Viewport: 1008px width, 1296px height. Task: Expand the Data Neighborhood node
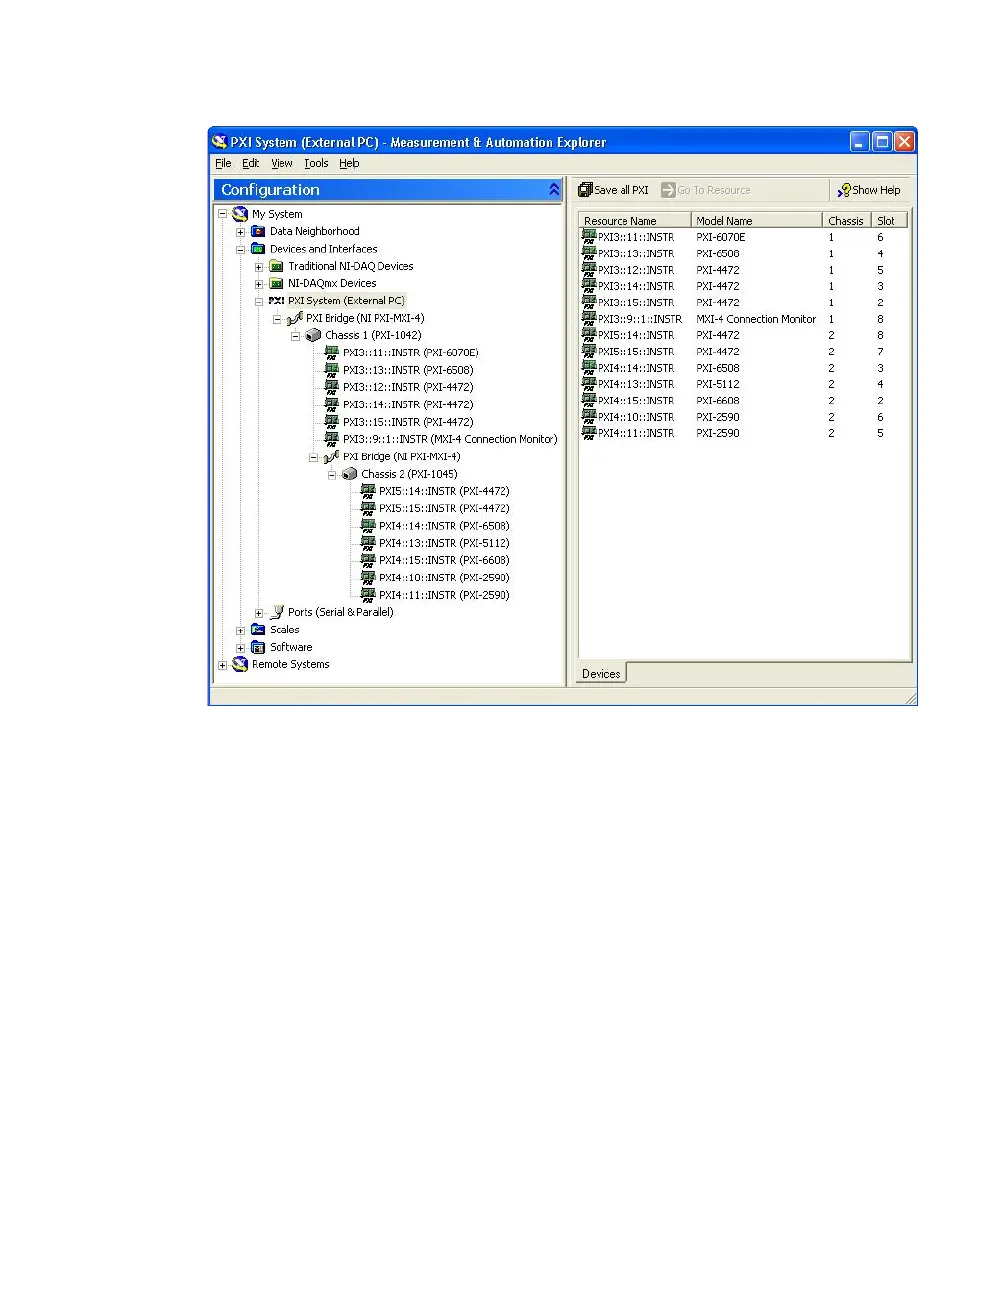(240, 232)
